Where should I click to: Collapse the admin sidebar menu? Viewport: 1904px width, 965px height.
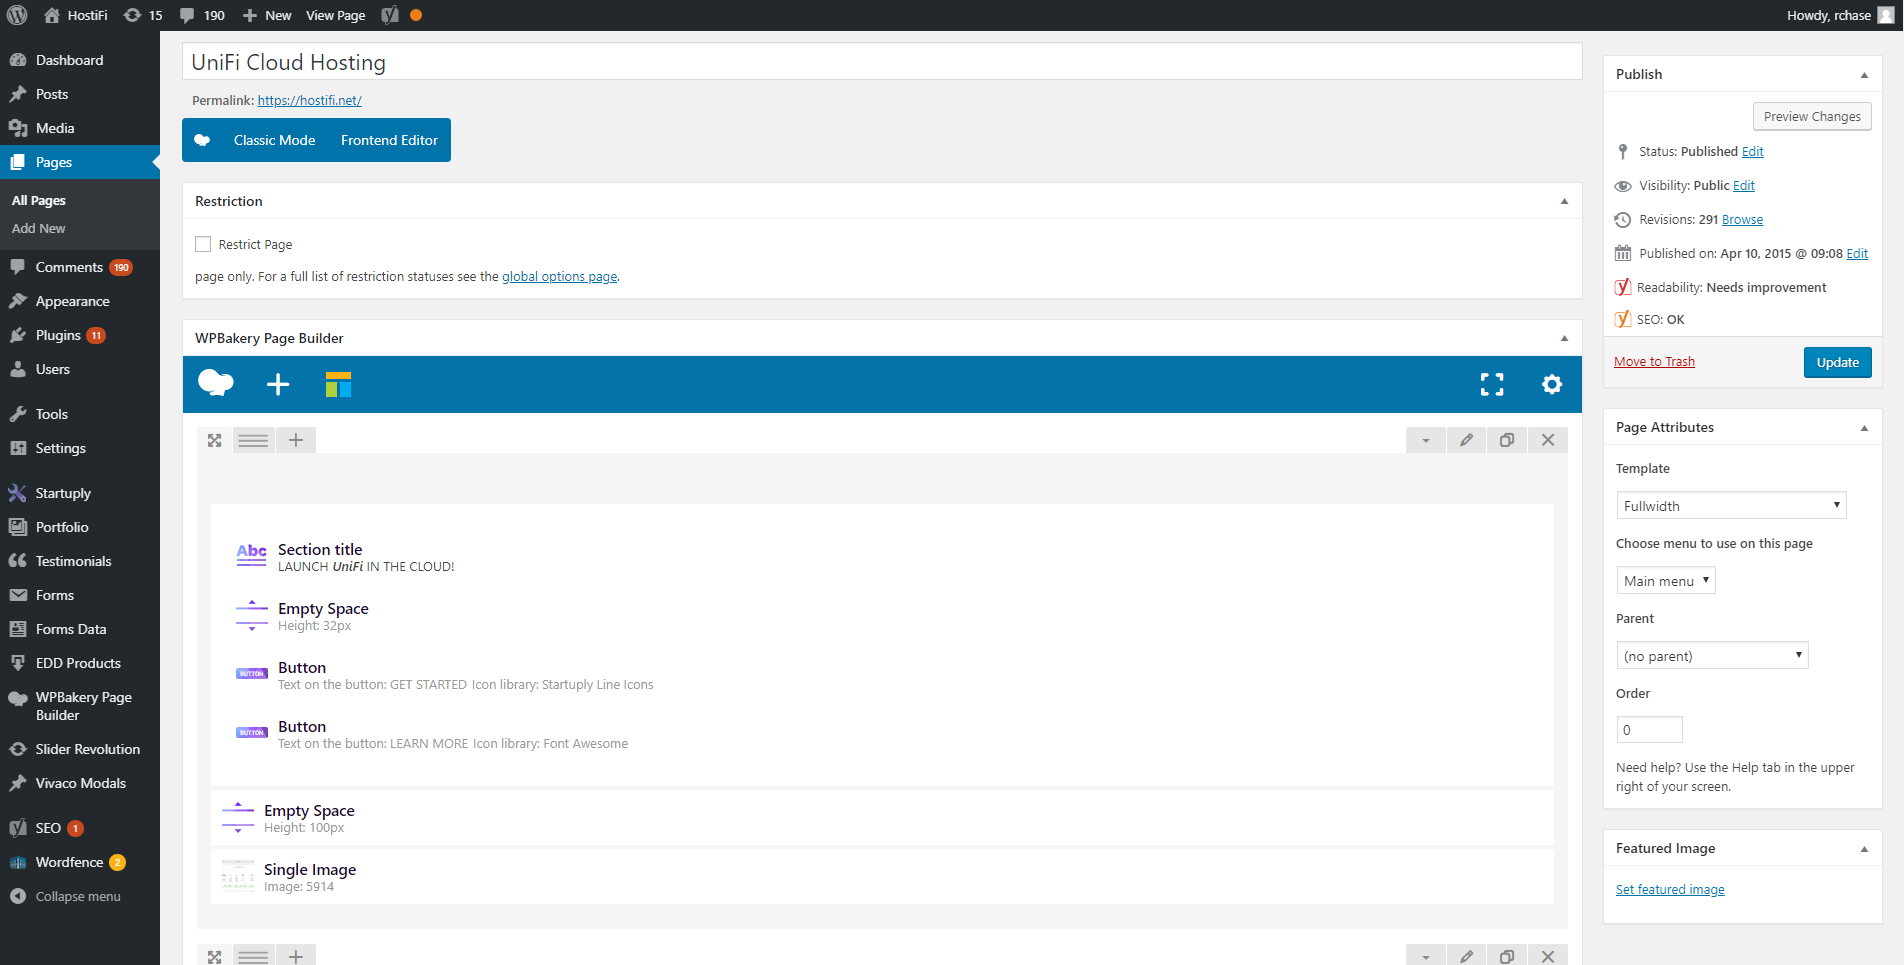tap(80, 896)
